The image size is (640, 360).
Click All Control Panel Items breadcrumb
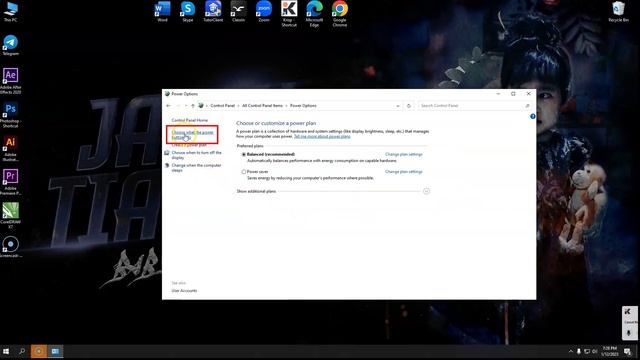[262, 106]
